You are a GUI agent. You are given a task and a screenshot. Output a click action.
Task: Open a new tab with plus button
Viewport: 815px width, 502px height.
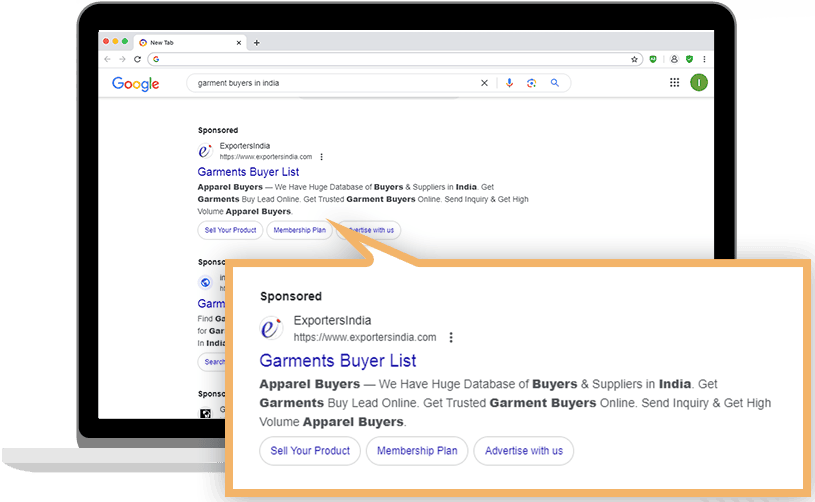(256, 43)
